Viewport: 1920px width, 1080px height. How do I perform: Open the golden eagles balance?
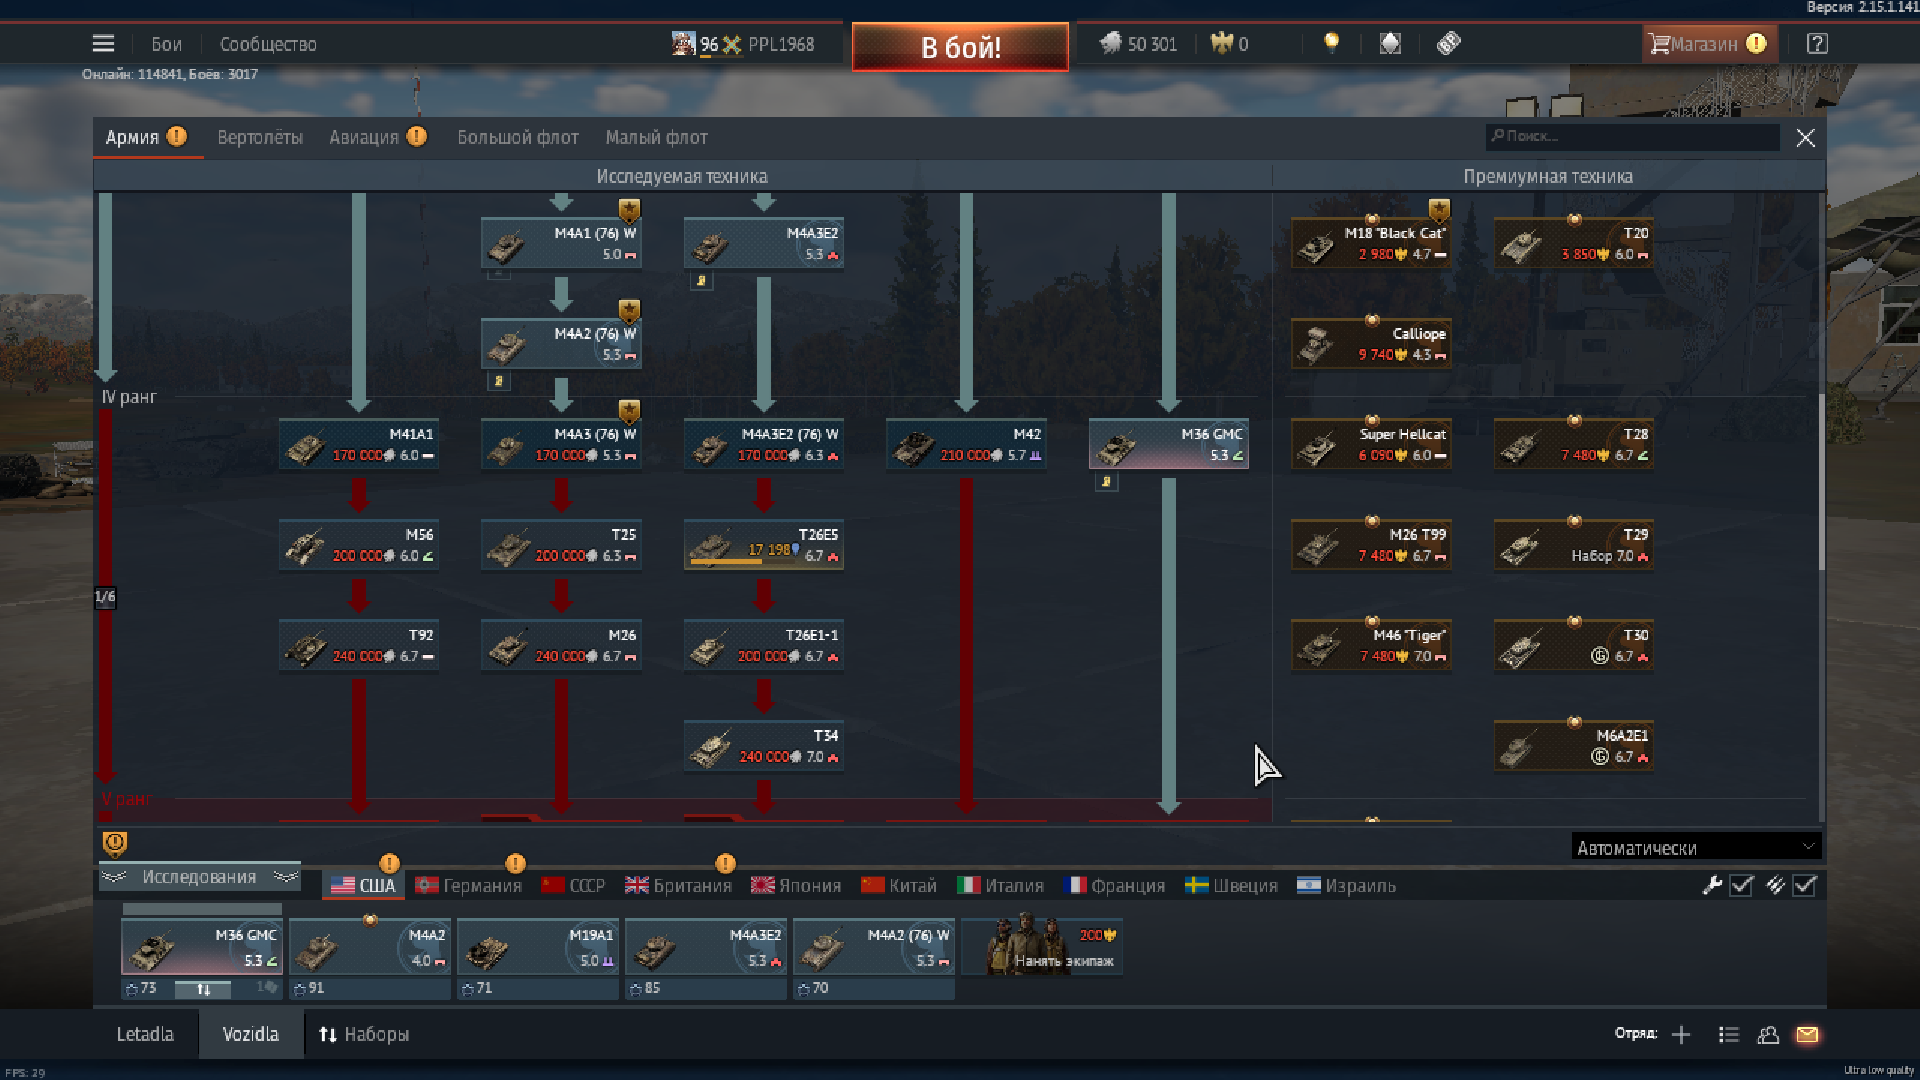pos(1230,44)
